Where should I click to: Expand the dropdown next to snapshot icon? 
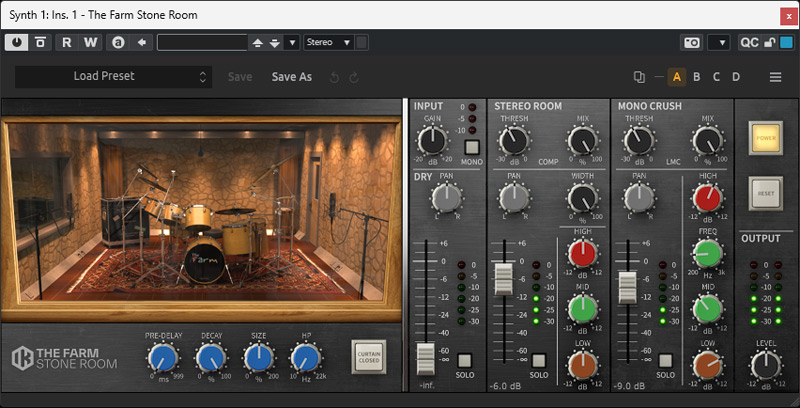pos(718,42)
